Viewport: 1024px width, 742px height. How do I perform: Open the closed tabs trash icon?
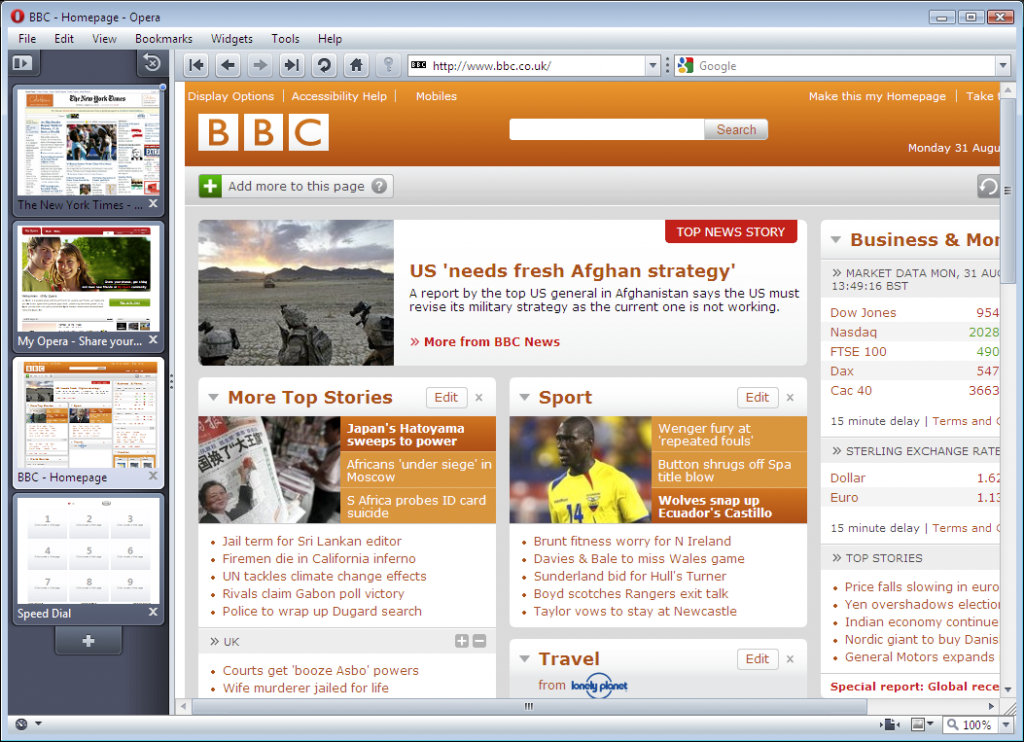(152, 63)
